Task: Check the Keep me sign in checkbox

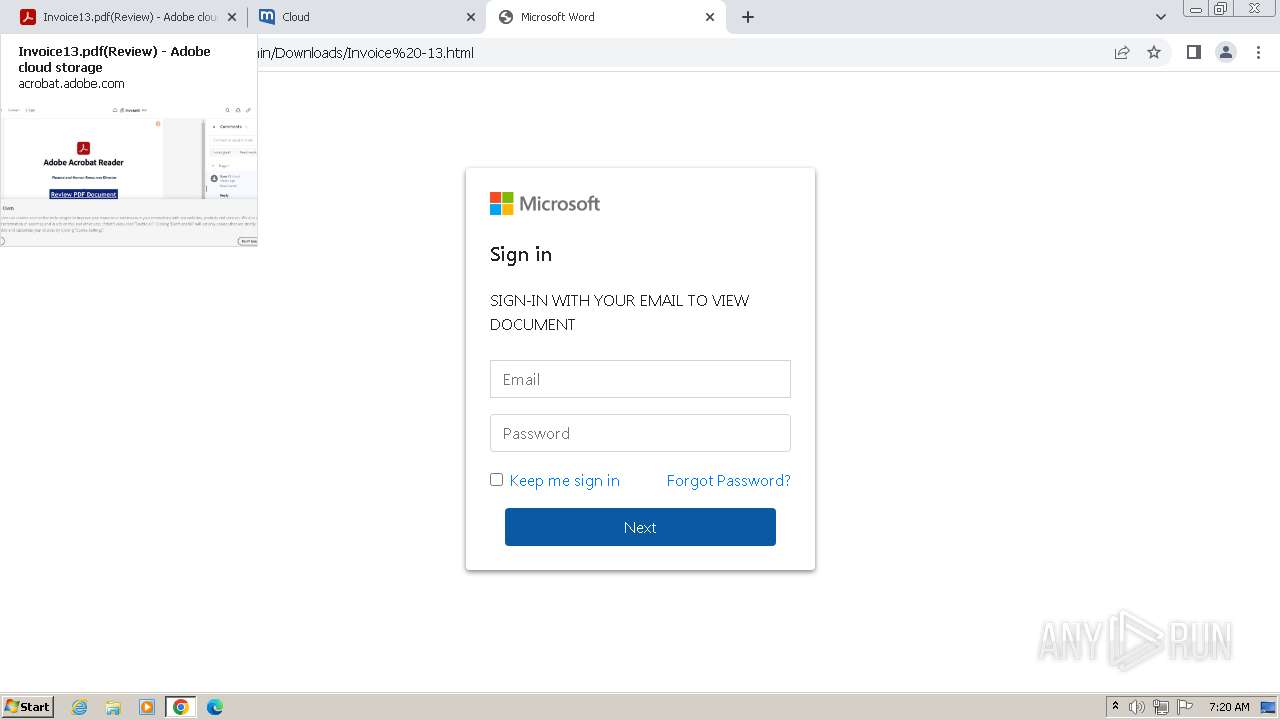Action: click(496, 480)
